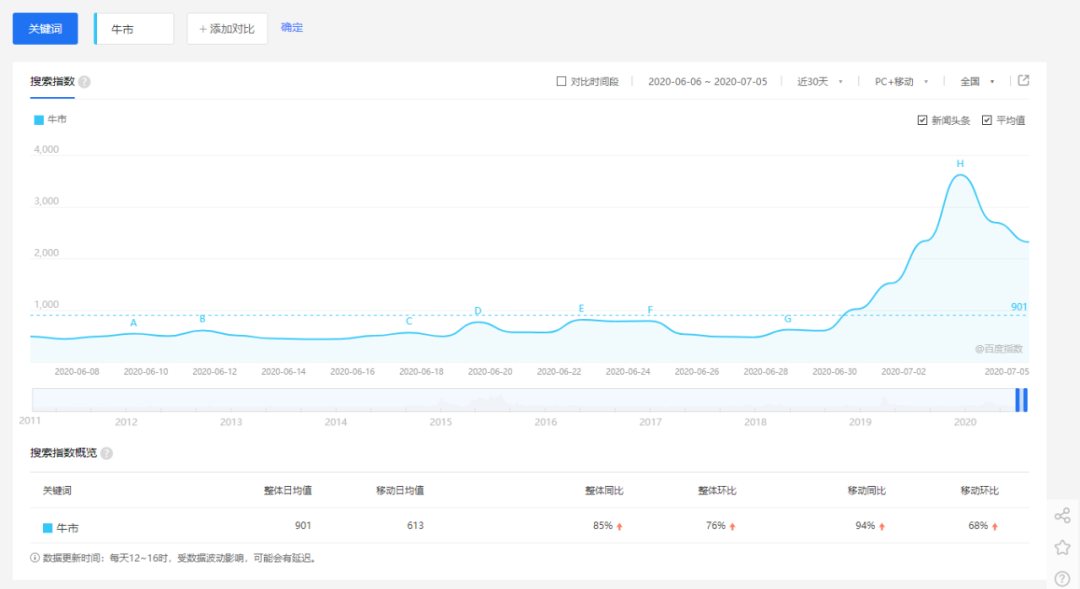
Task: Click the 确定 link
Action: point(292,28)
